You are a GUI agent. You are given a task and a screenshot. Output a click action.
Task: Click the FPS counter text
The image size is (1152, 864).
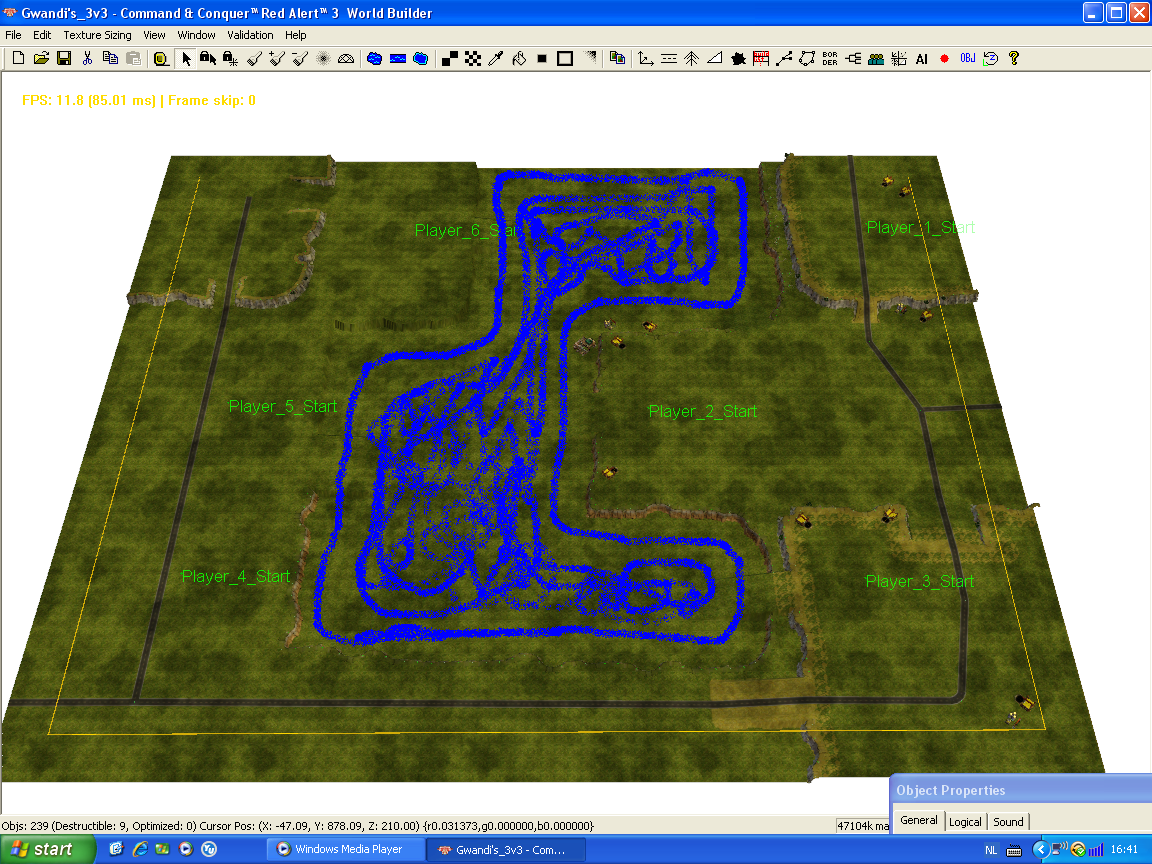coord(139,101)
